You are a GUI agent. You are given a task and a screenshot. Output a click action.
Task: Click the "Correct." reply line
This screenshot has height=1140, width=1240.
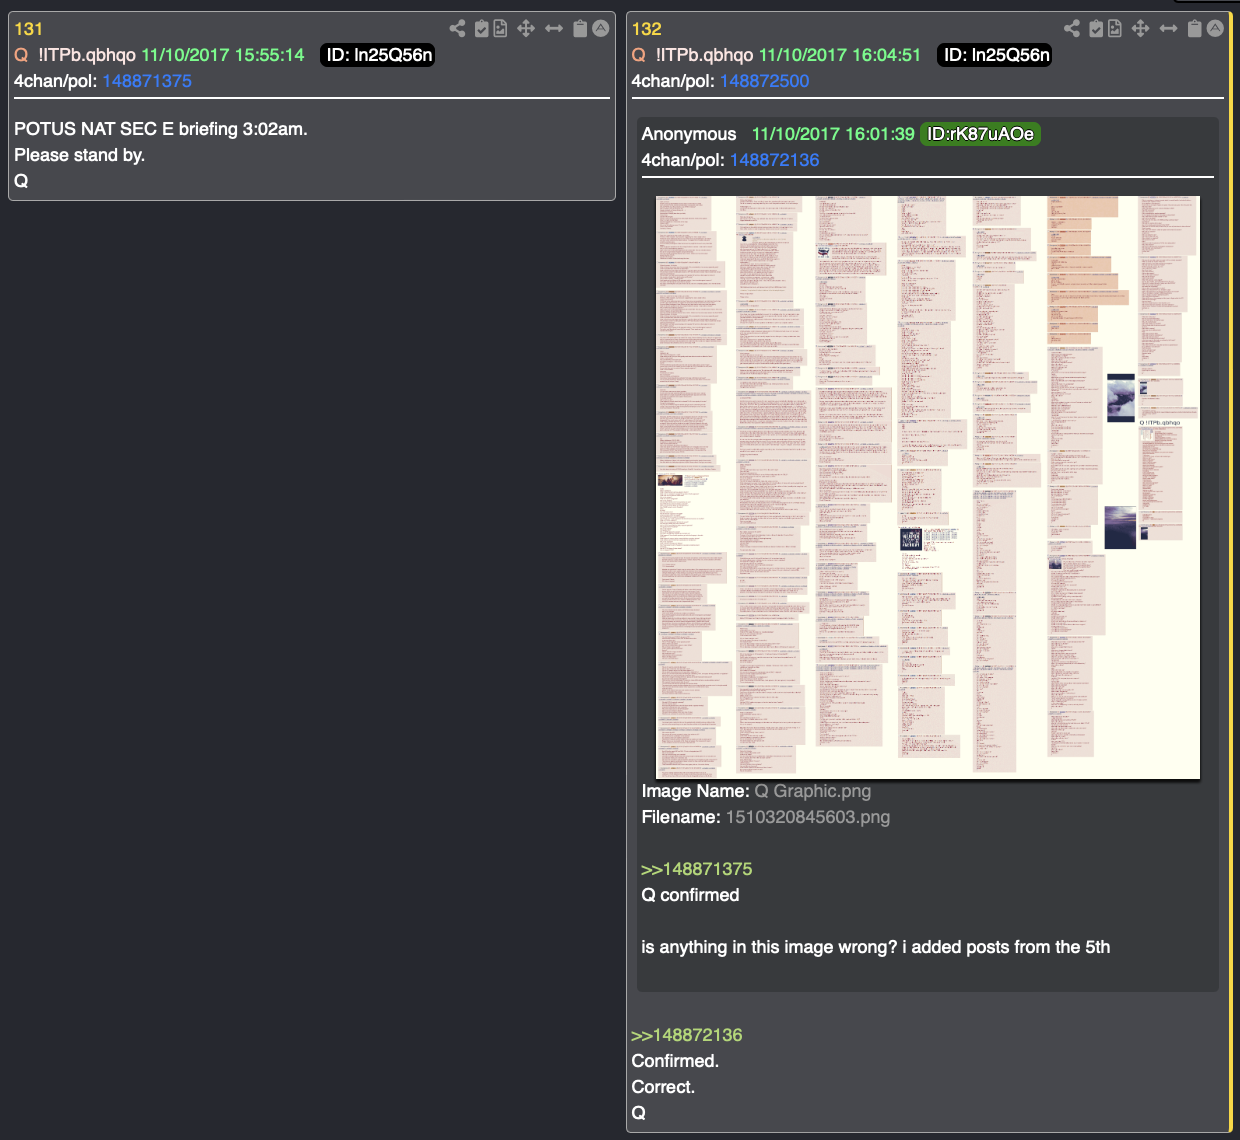coord(663,1087)
